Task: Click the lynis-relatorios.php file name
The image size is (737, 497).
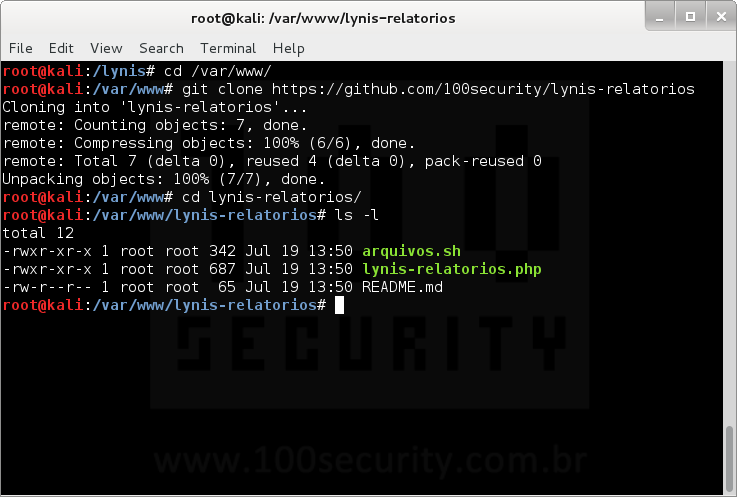Action: click(452, 269)
